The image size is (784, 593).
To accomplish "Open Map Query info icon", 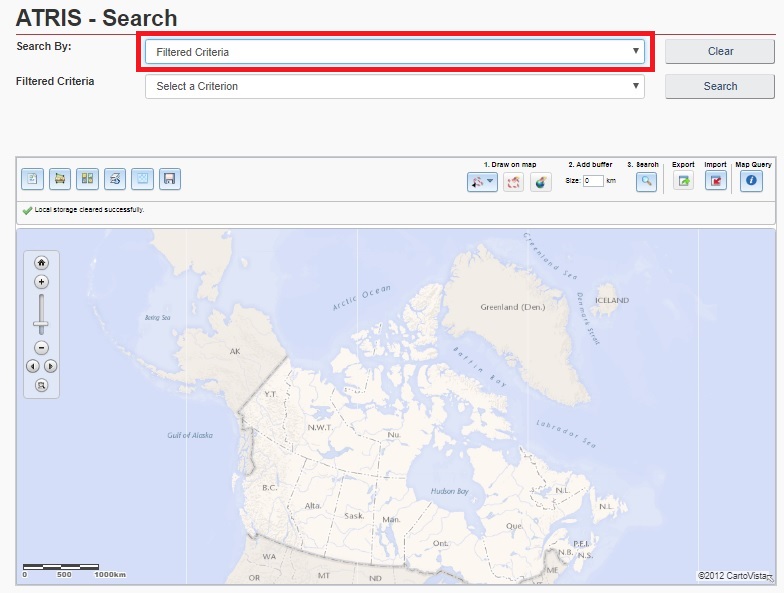I will tap(750, 181).
